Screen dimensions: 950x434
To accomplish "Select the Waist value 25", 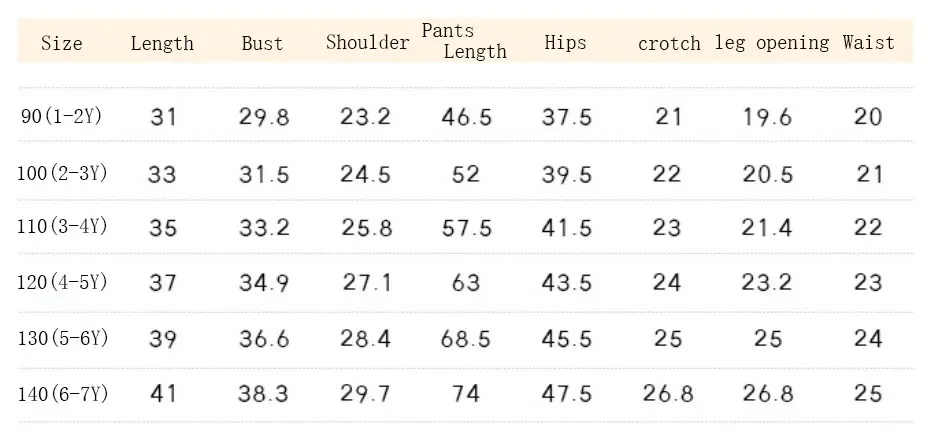I will tap(868, 393).
